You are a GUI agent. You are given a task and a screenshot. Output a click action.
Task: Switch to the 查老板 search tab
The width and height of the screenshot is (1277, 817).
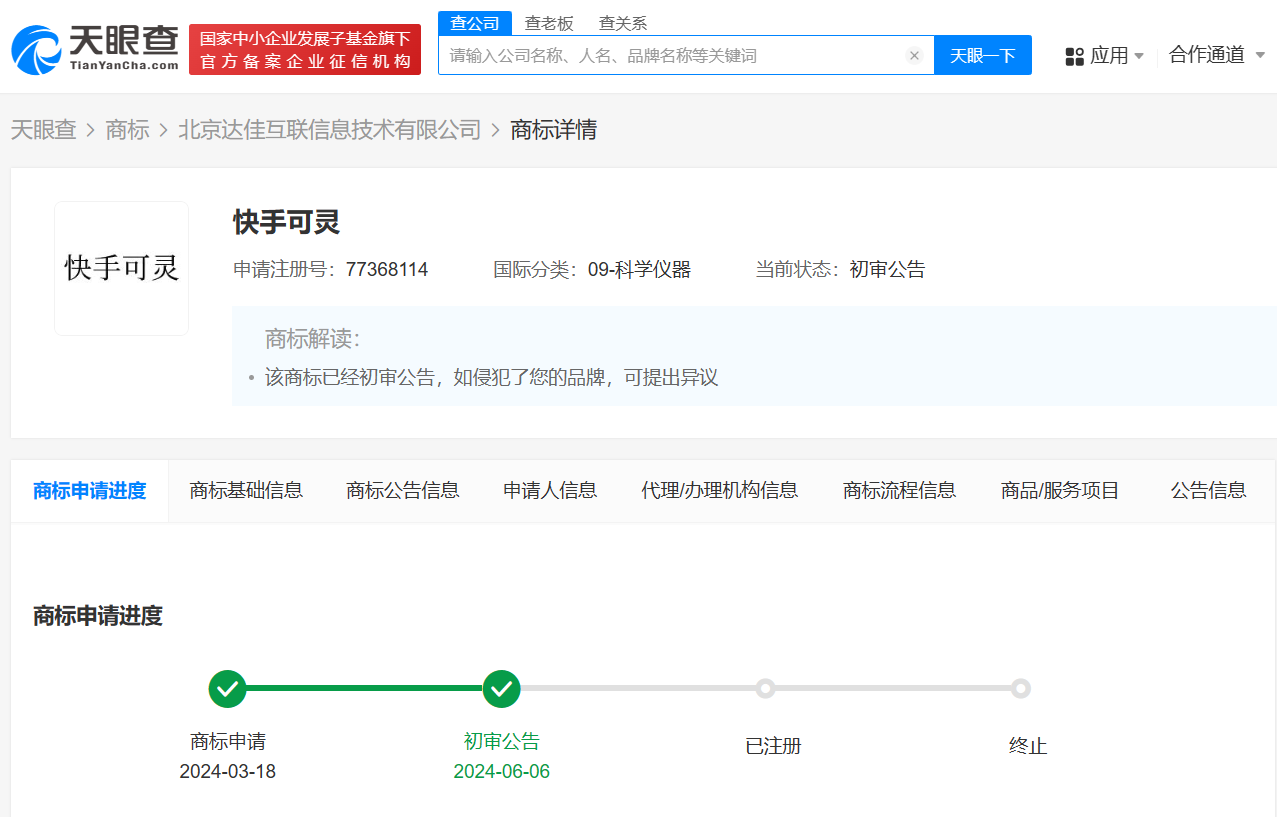click(x=549, y=22)
